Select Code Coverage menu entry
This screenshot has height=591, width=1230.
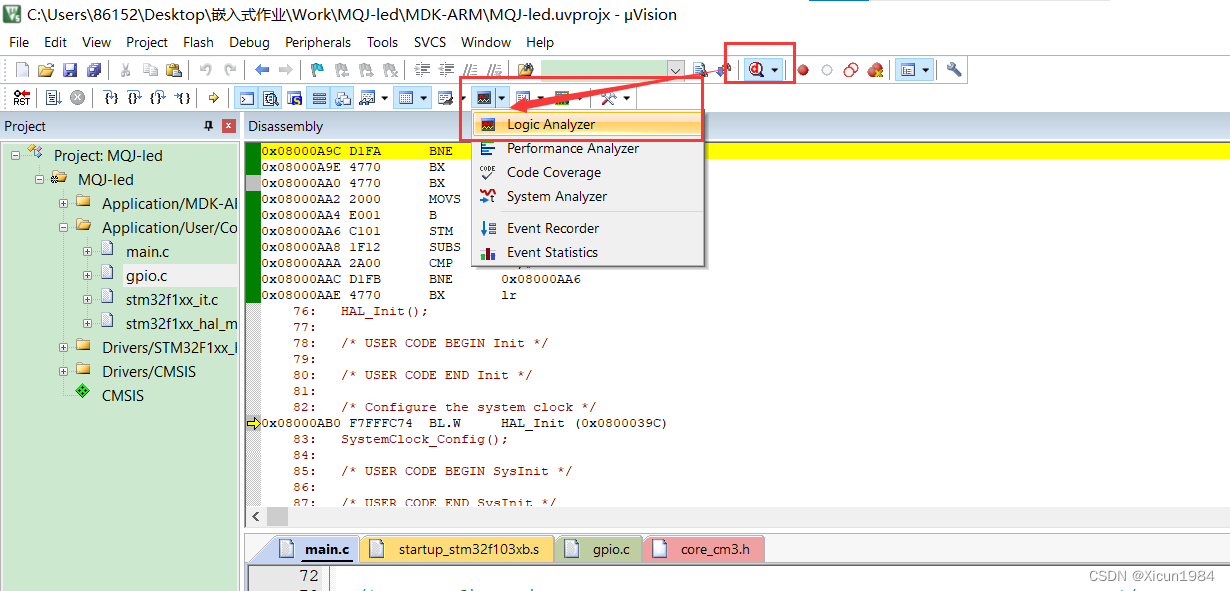click(588, 172)
